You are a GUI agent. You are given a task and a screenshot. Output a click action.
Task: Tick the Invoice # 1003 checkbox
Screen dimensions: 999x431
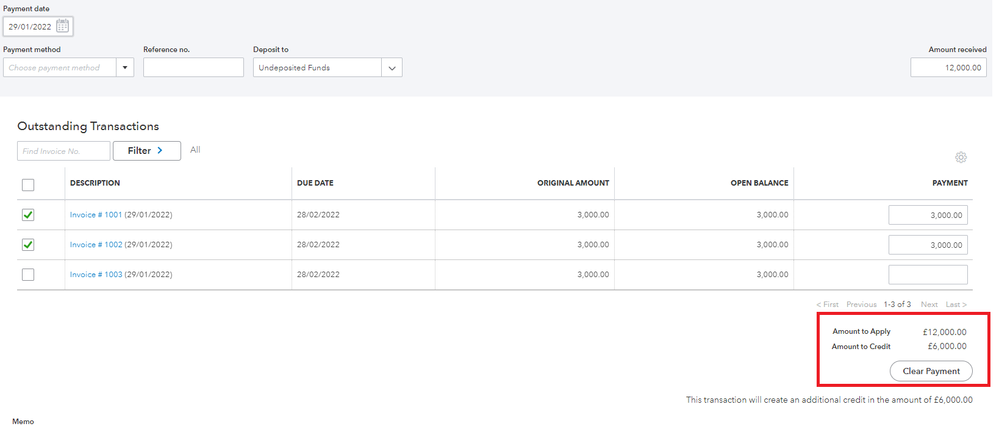point(28,275)
